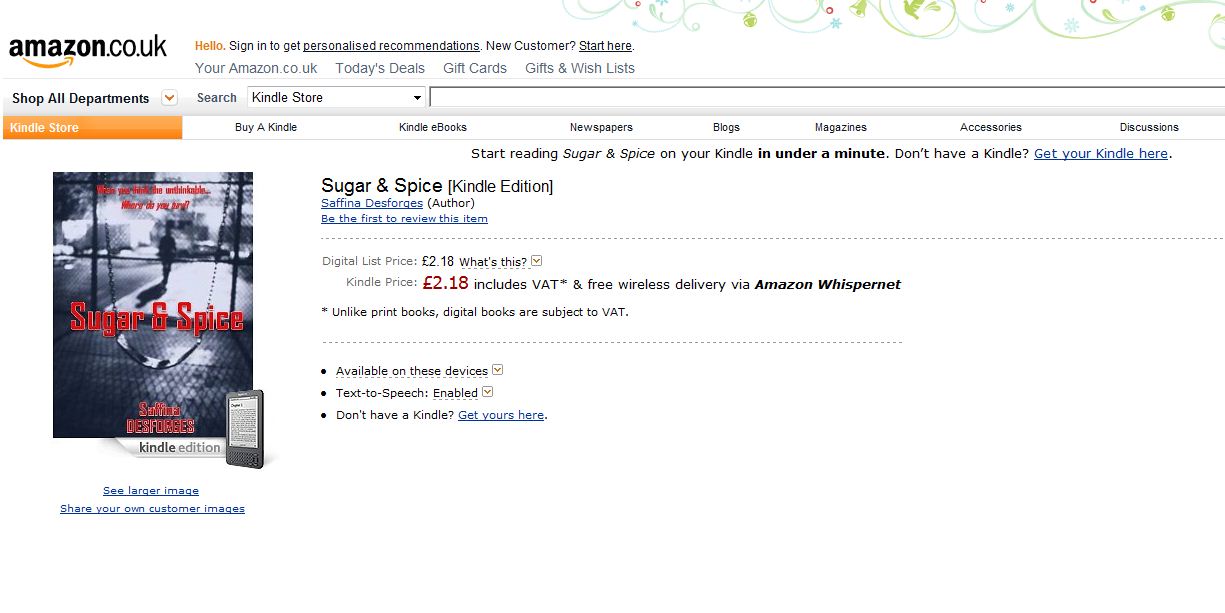Open Today's Deals menu link

point(380,68)
